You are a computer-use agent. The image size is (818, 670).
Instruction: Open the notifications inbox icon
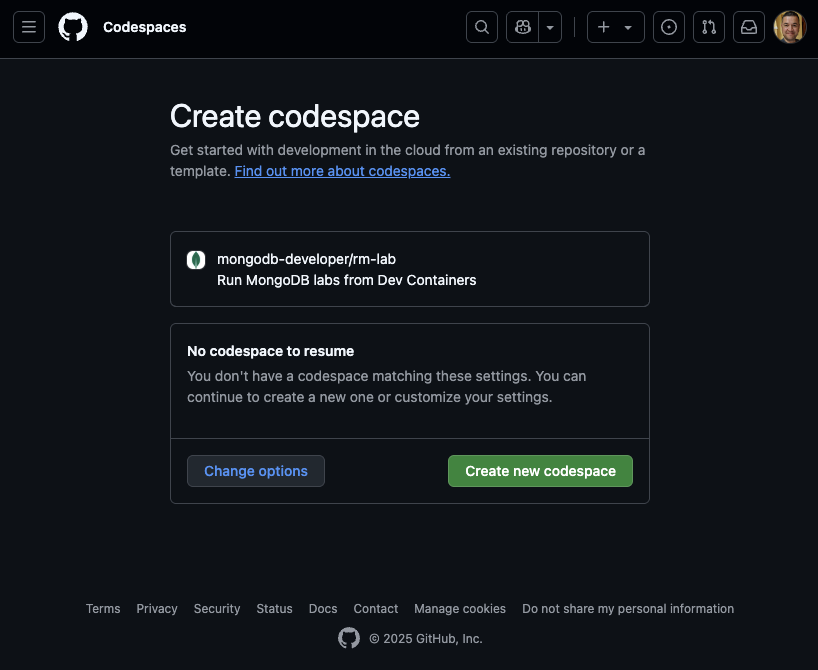(x=749, y=27)
